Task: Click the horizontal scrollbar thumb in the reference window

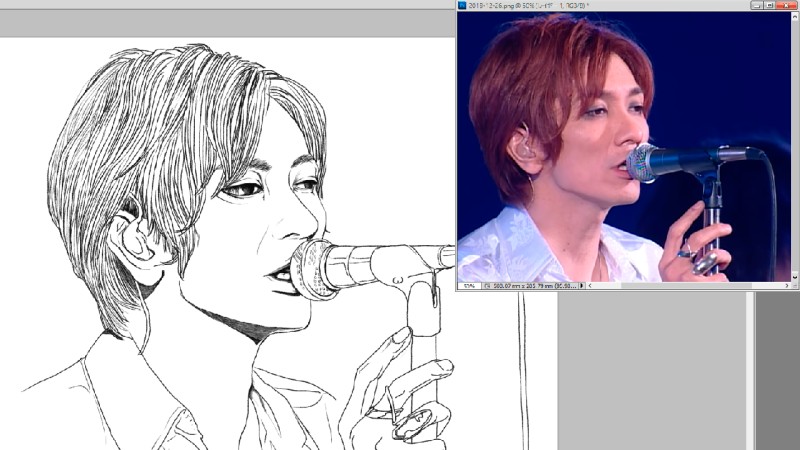Action: tap(686, 286)
